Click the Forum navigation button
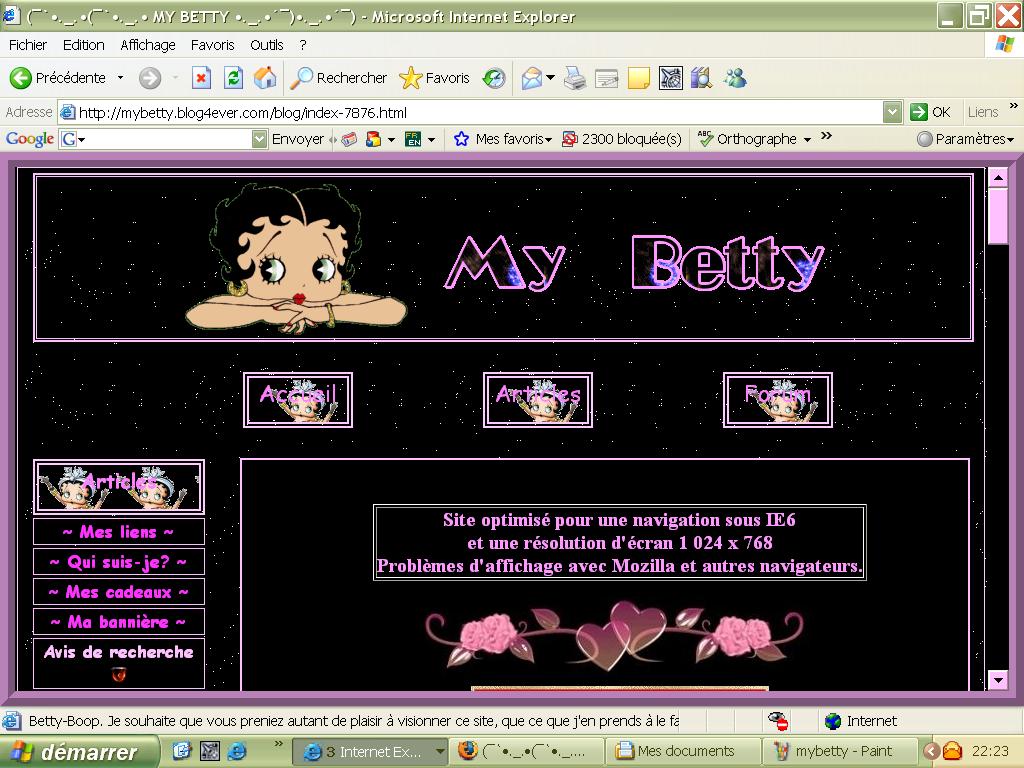This screenshot has height=768, width=1024. (778, 400)
